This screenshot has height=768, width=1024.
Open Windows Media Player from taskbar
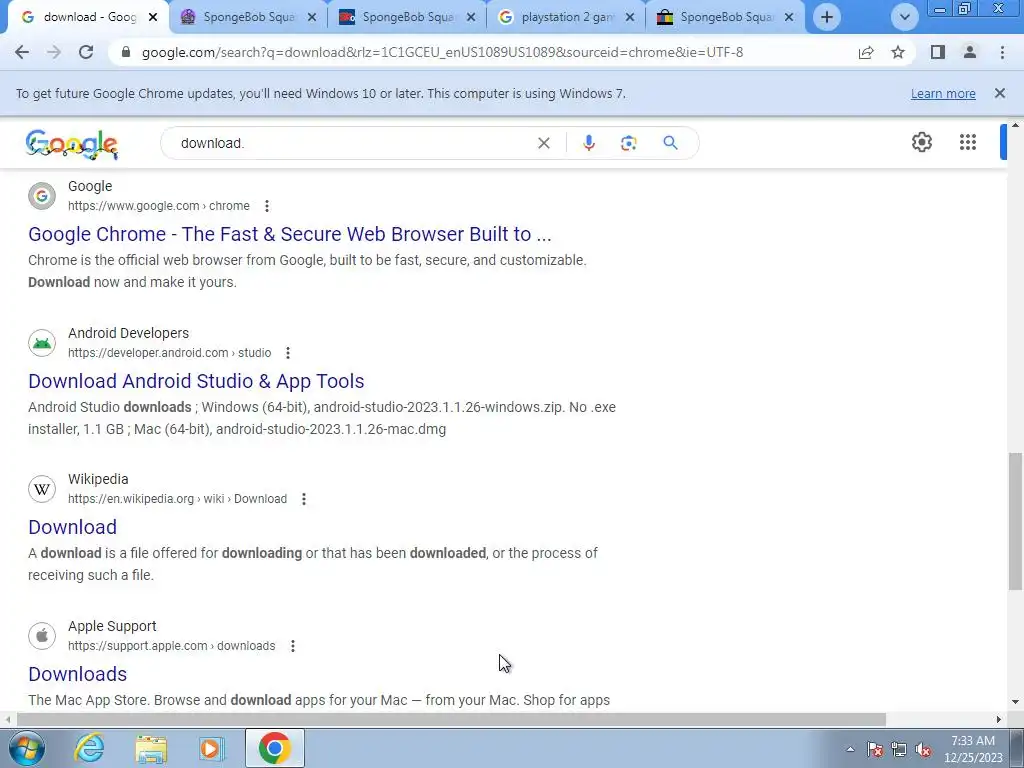[212, 748]
